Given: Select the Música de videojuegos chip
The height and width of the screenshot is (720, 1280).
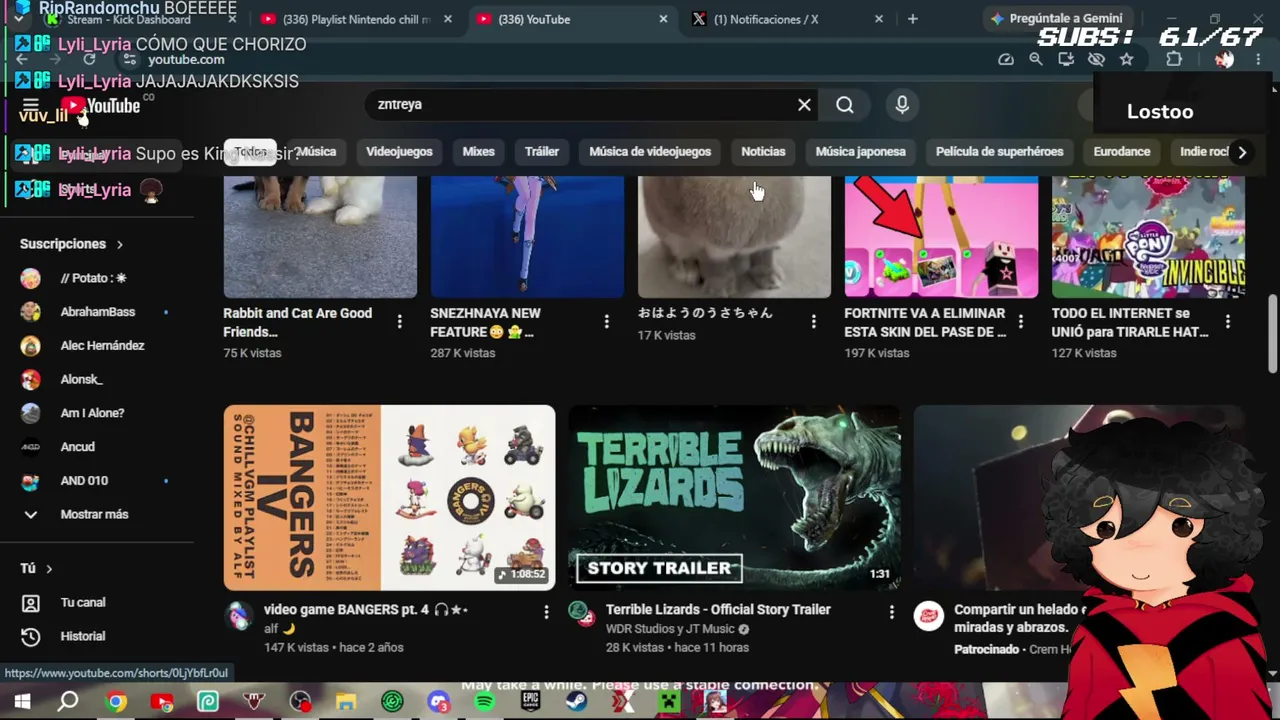Looking at the screenshot, I should coord(650,152).
